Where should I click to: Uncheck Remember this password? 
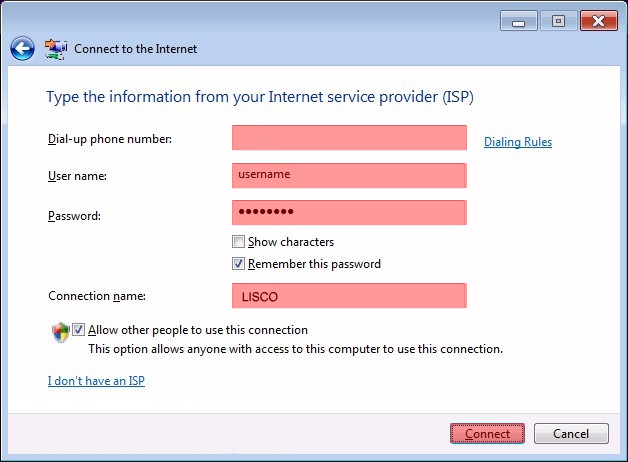(238, 264)
